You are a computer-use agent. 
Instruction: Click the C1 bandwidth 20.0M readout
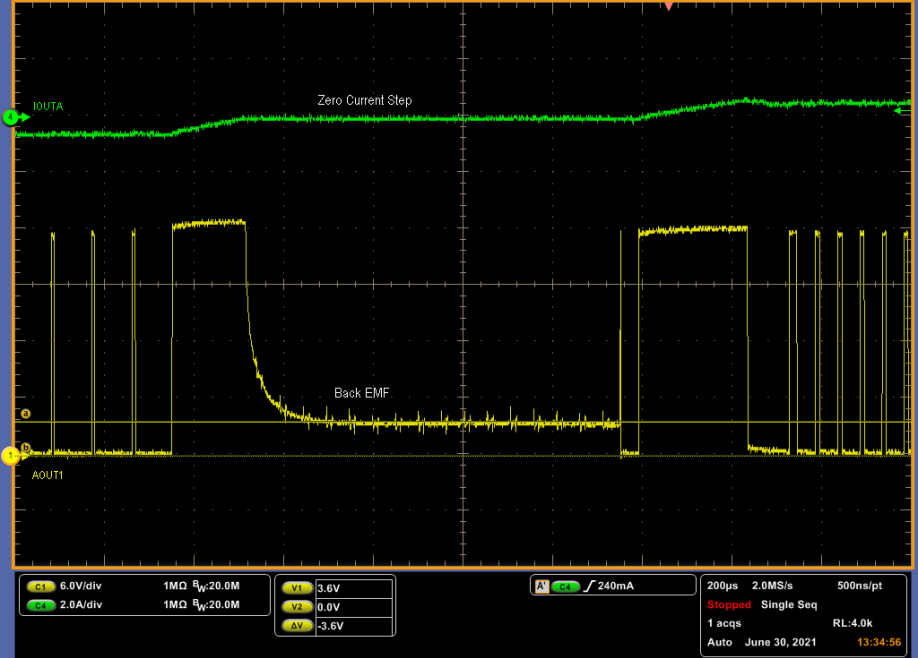click(216, 587)
